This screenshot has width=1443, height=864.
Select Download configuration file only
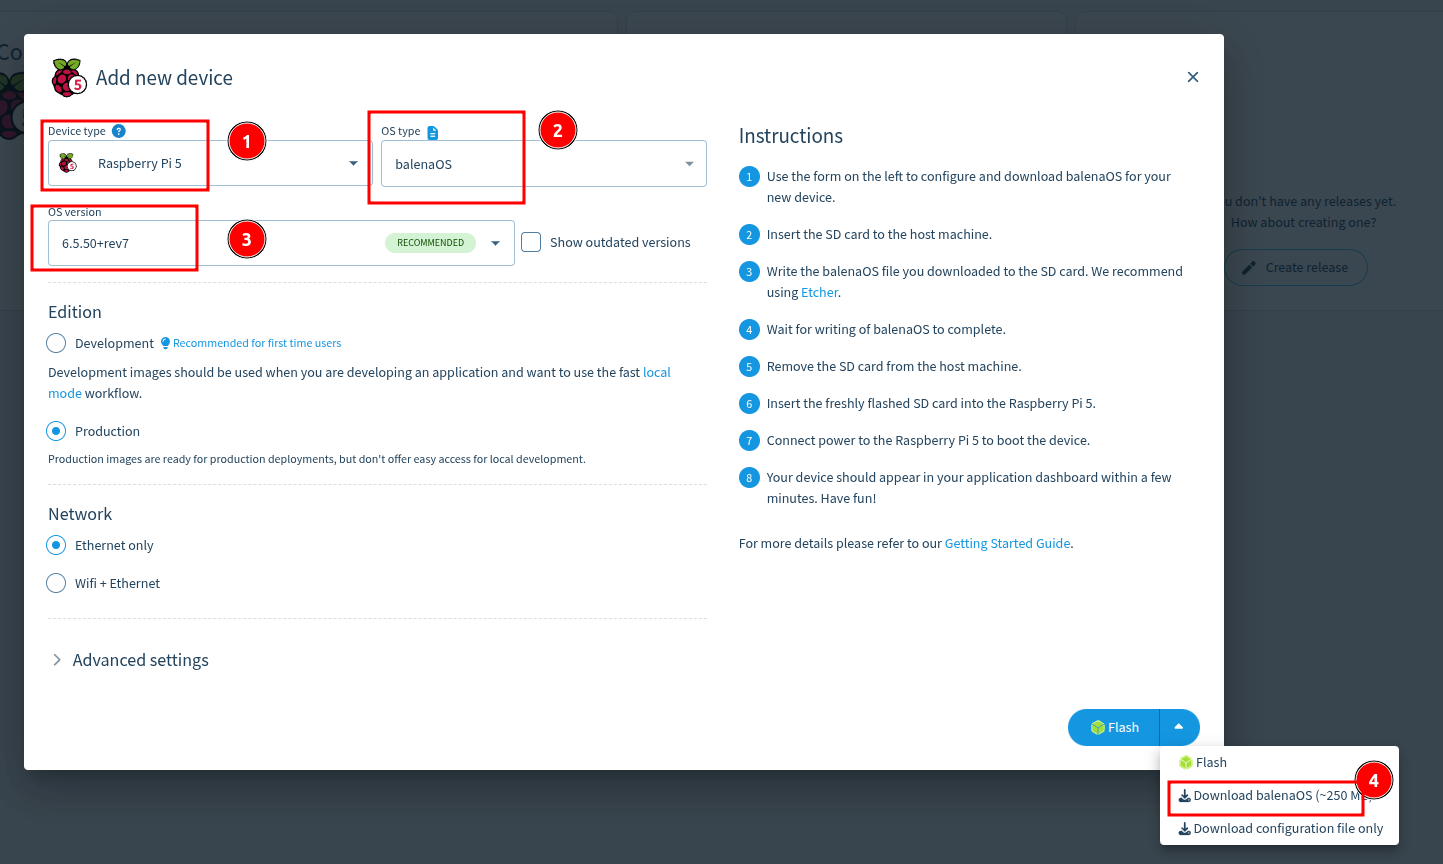(x=1280, y=828)
